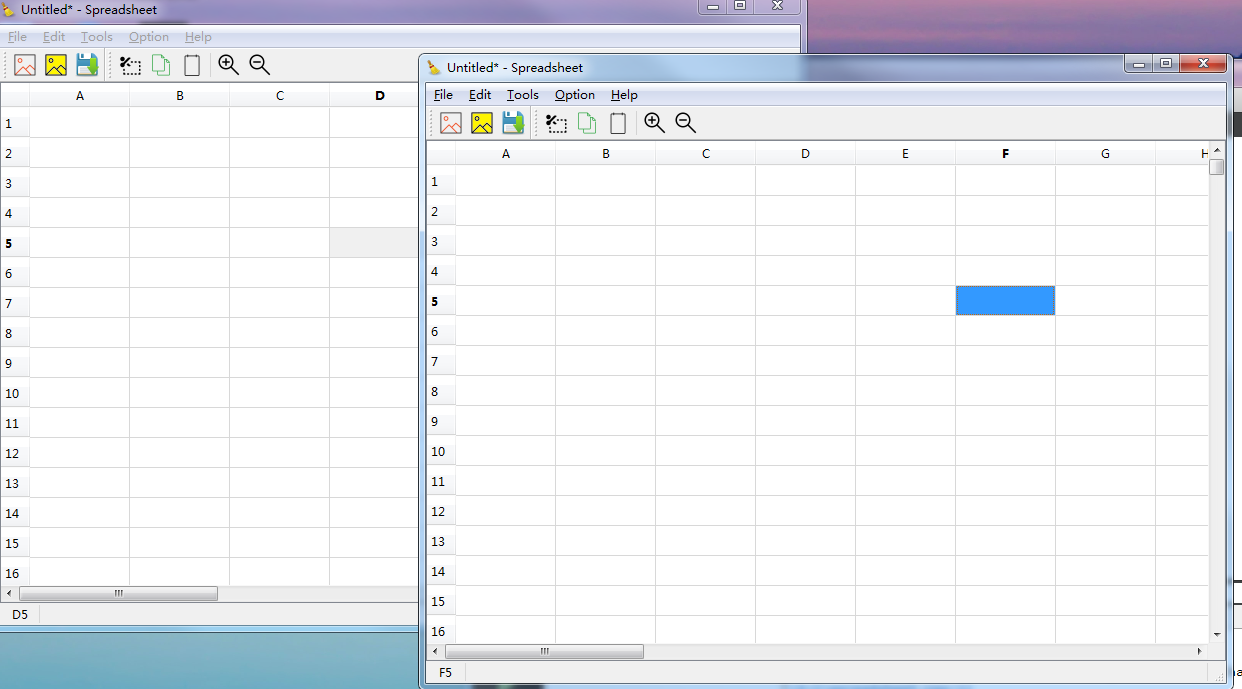Select bold column D header in background window
The height and width of the screenshot is (689, 1242).
click(375, 95)
